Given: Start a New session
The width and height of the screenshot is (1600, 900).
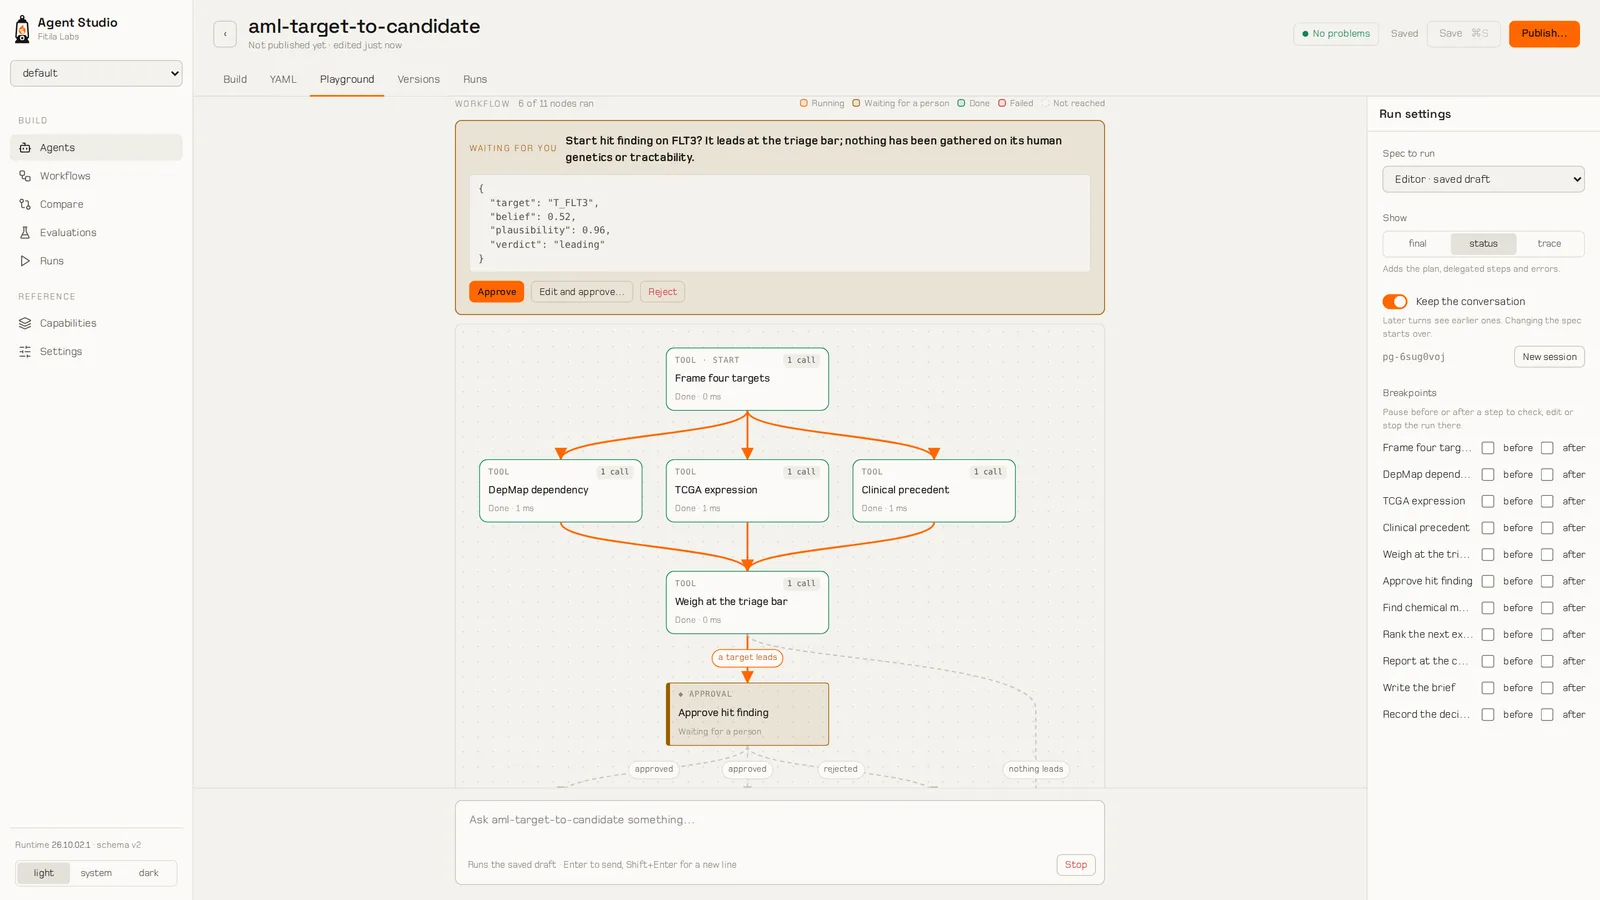Looking at the screenshot, I should (1549, 357).
